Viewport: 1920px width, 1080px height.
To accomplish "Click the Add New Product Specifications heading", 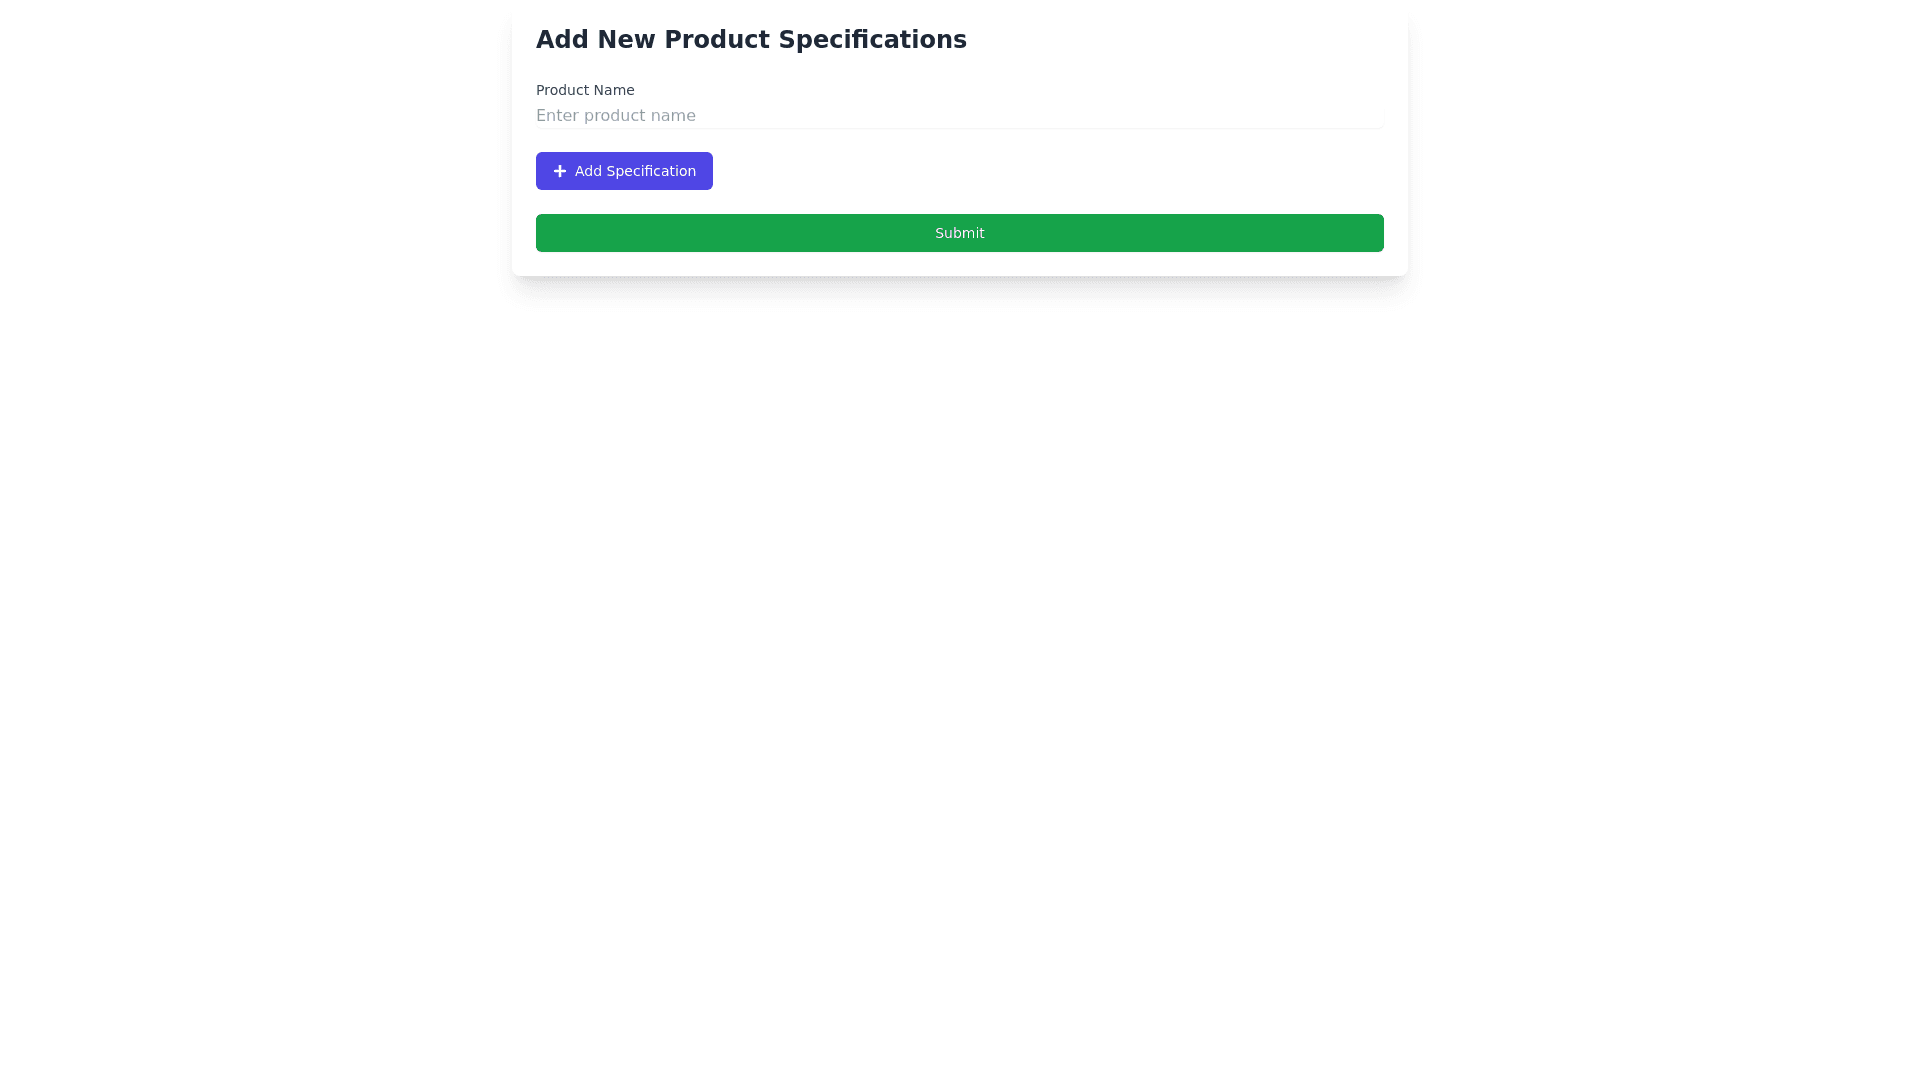I will point(751,40).
